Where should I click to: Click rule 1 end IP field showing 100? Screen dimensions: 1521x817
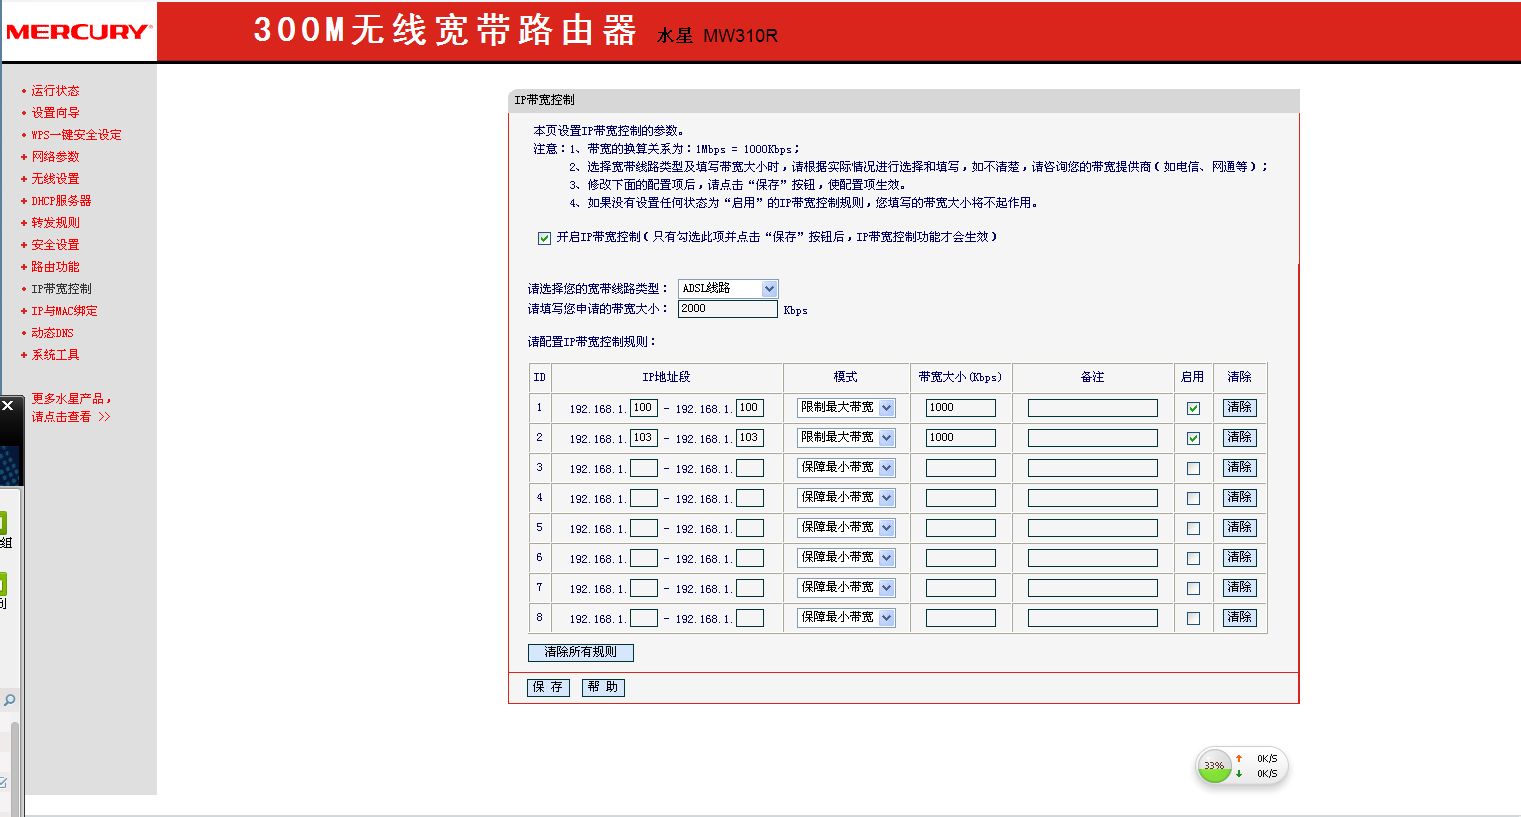pos(750,408)
